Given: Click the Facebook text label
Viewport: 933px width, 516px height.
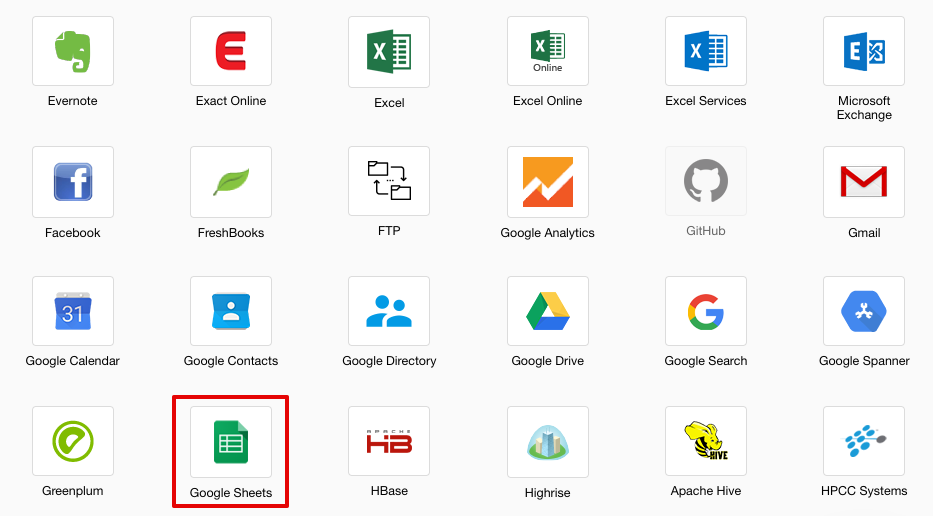Looking at the screenshot, I should 73,233.
